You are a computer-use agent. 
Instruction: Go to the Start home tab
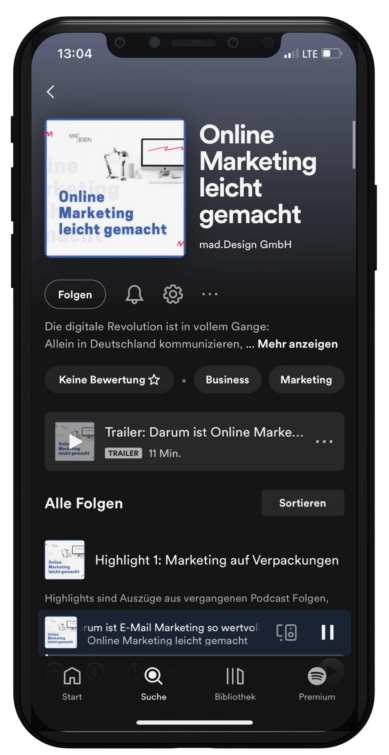72,683
